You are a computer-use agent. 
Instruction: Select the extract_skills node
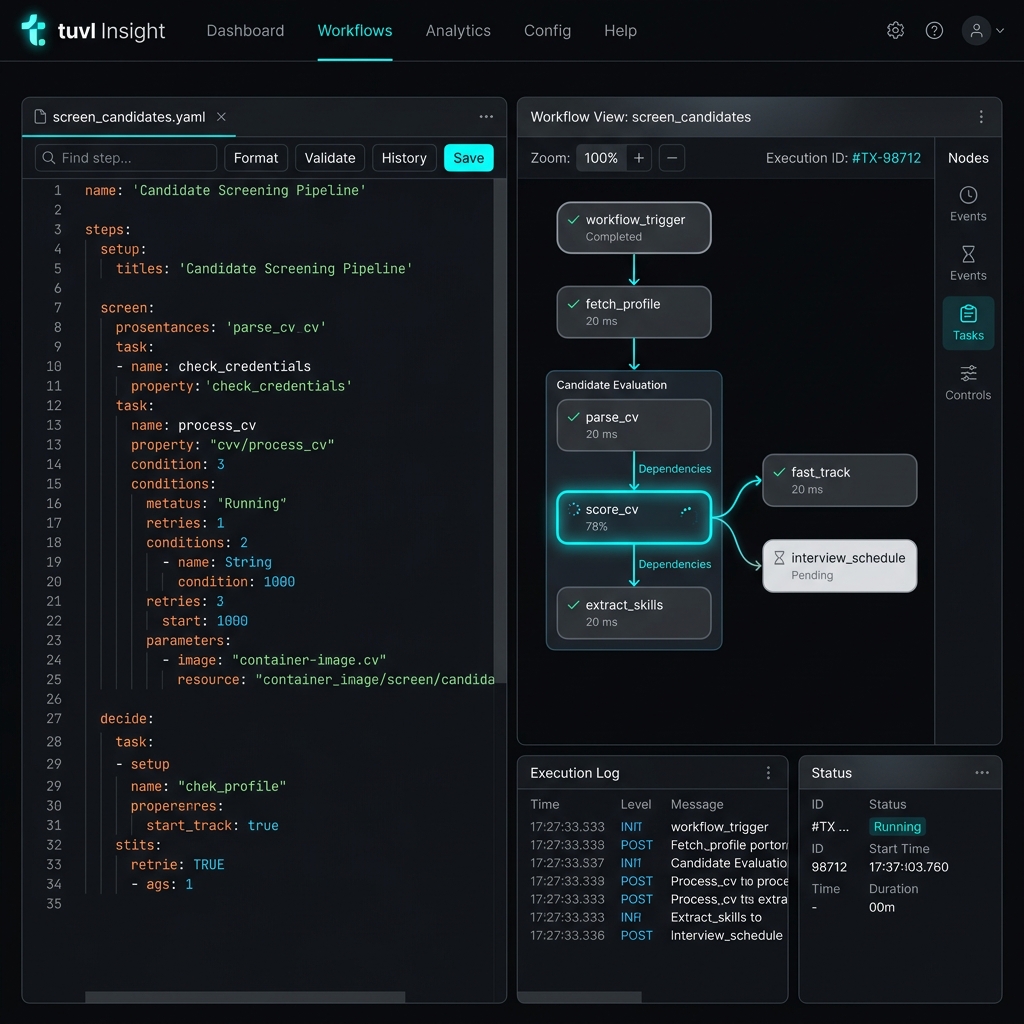tap(633, 613)
